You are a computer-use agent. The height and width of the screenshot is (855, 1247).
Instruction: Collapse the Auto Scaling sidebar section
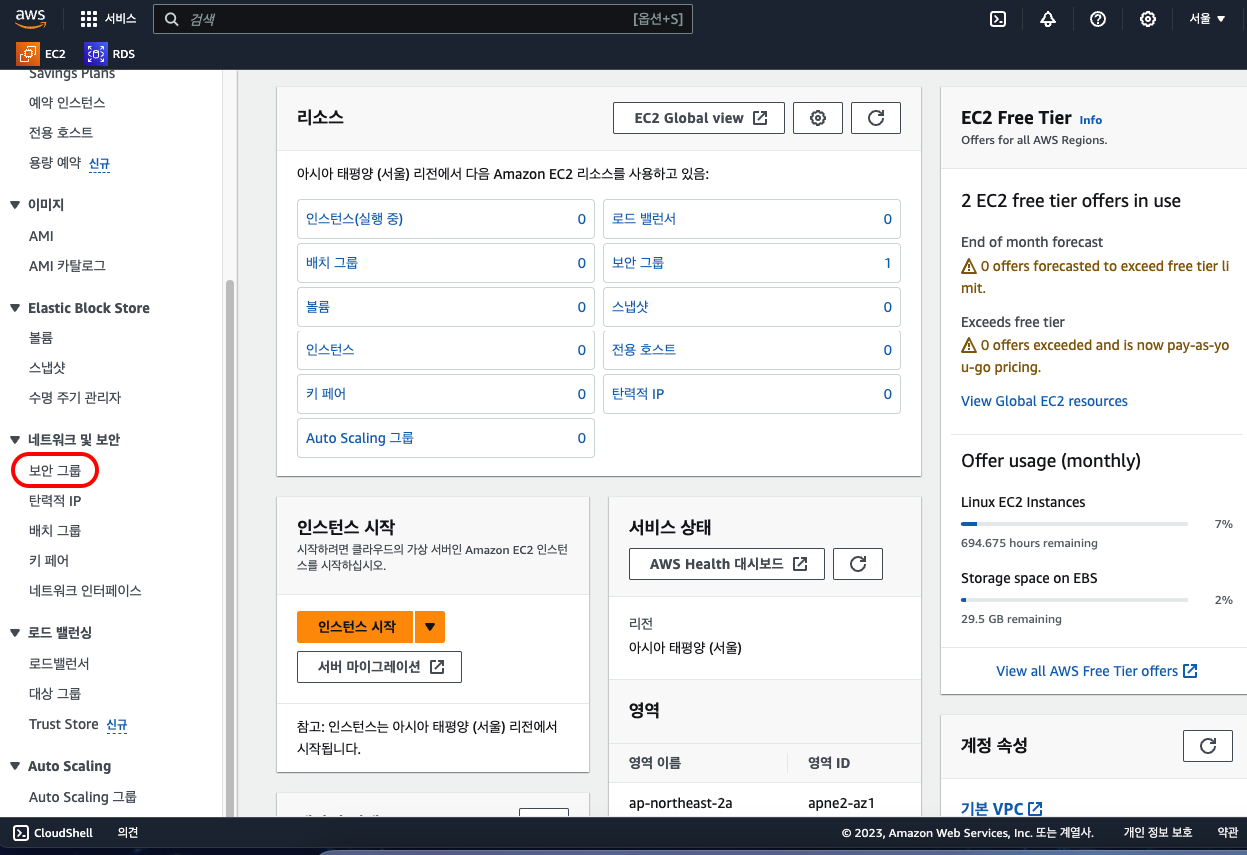coord(15,766)
